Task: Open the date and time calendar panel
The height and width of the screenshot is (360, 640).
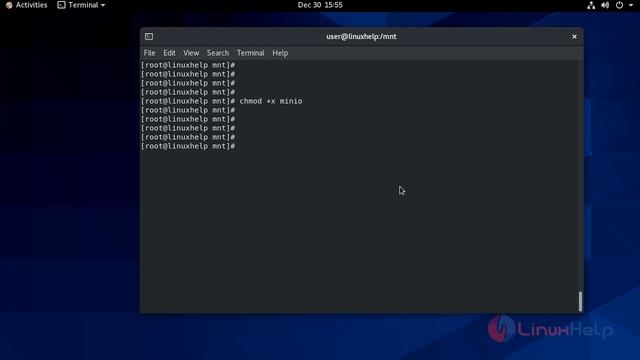Action: click(320, 5)
